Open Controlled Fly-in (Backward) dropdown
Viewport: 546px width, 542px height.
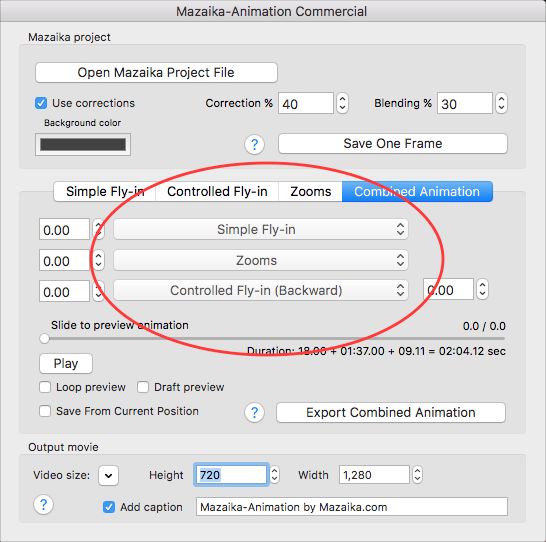click(x=261, y=290)
